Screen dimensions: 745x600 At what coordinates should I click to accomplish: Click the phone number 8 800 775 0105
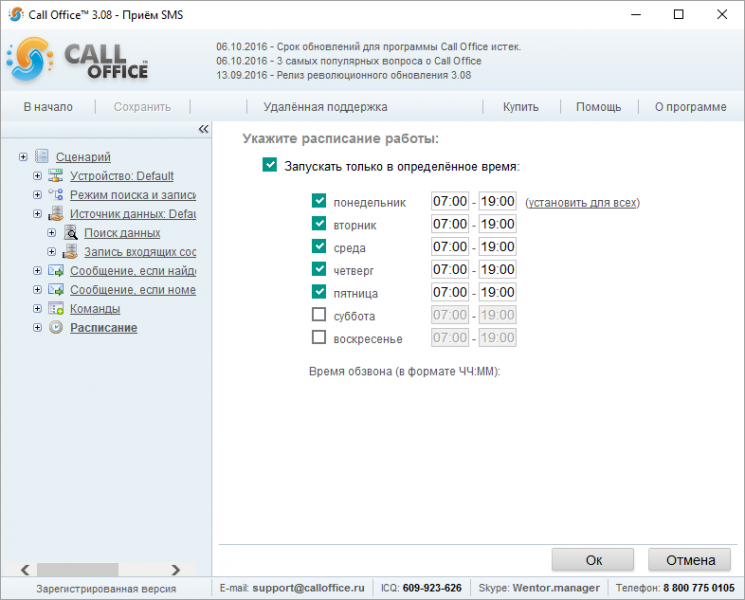[699, 588]
